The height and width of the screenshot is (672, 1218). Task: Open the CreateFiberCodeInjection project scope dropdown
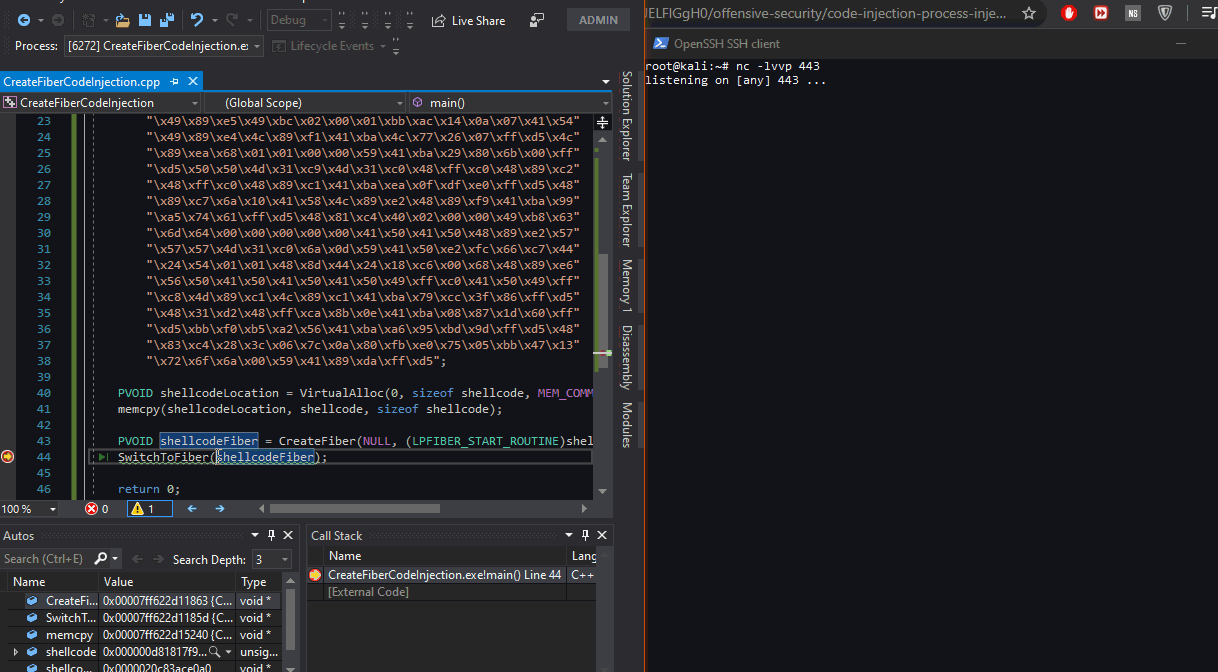point(100,102)
